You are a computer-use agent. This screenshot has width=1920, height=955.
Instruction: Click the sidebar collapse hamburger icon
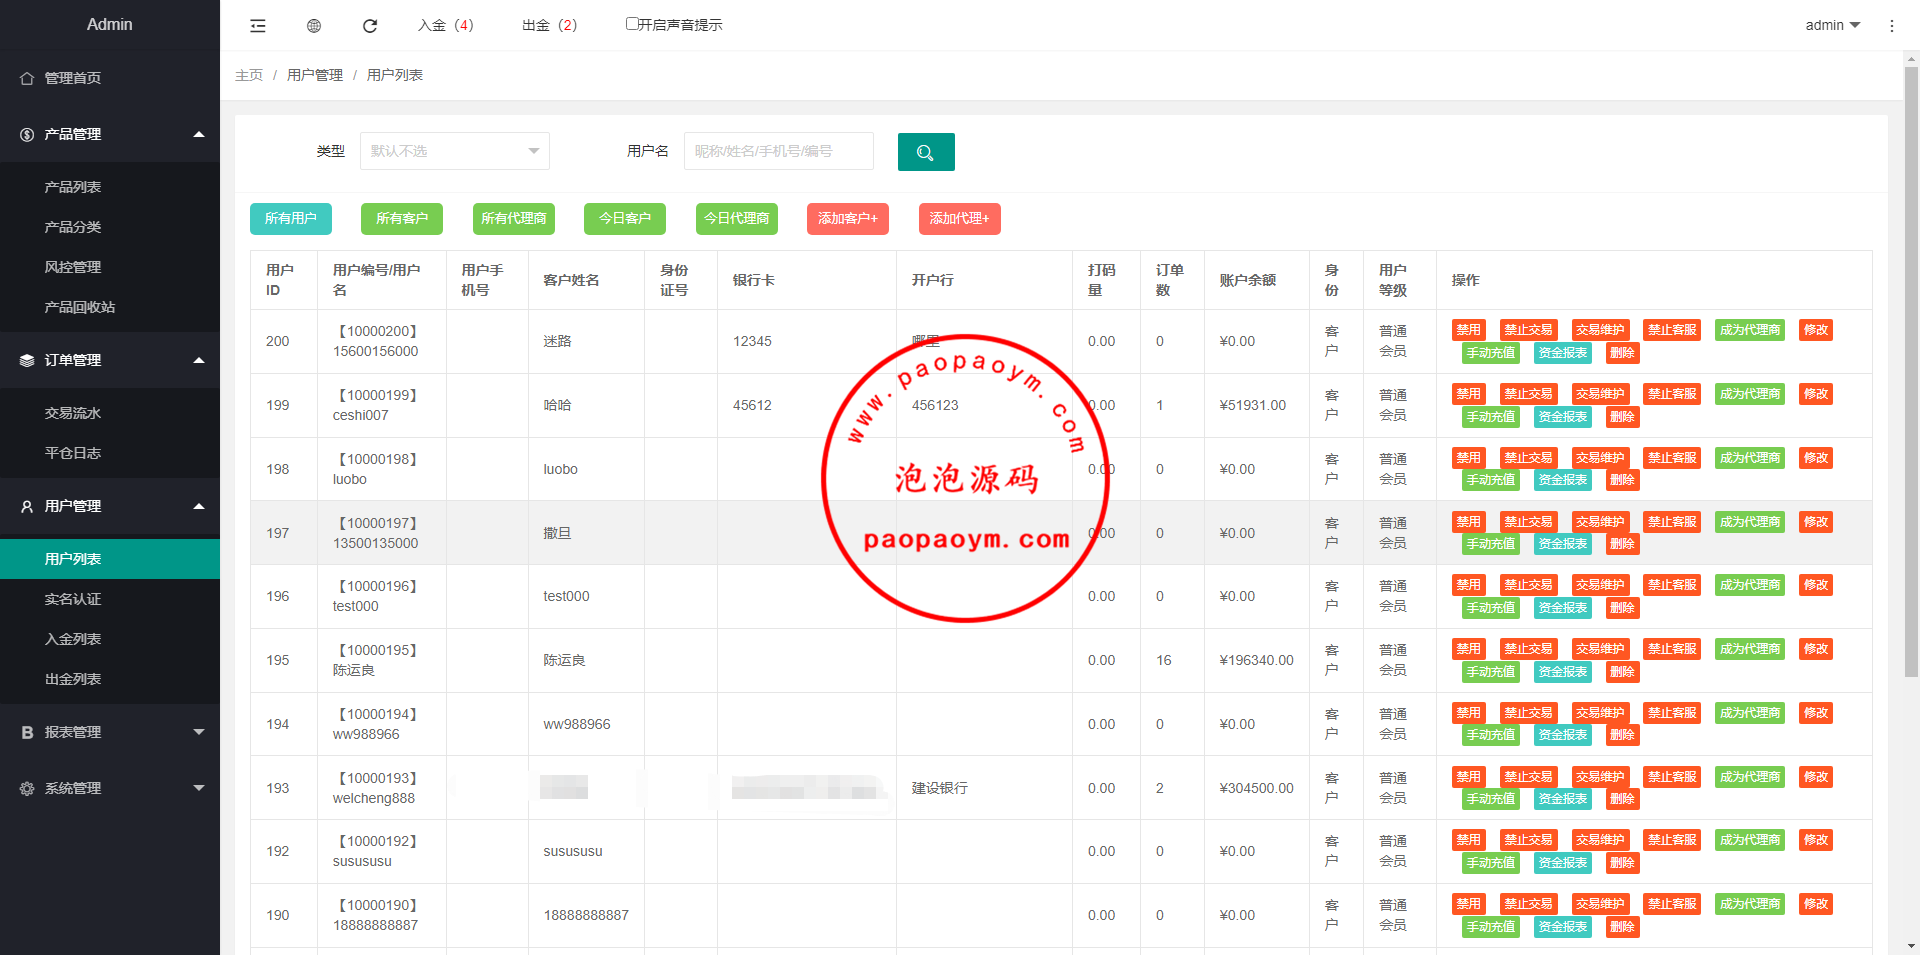[258, 26]
